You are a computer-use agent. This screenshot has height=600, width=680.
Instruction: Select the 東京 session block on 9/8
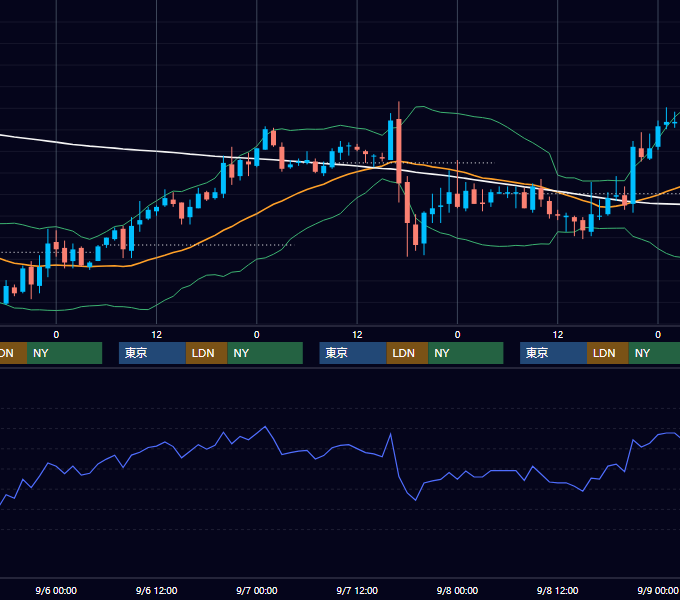pos(553,353)
